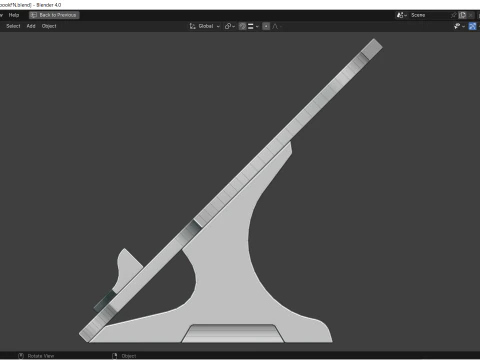Open the Help menu

[x=14, y=15]
